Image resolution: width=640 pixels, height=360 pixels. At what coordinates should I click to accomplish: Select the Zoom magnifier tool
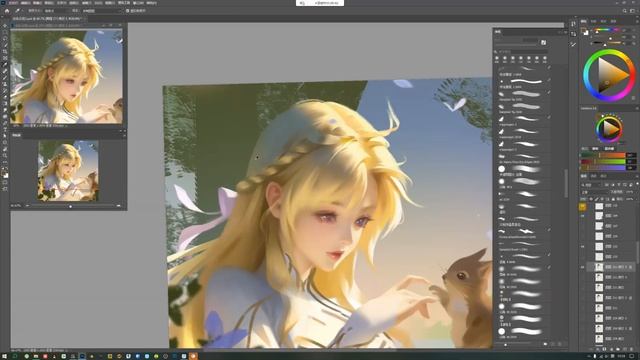pyautogui.click(x=5, y=156)
